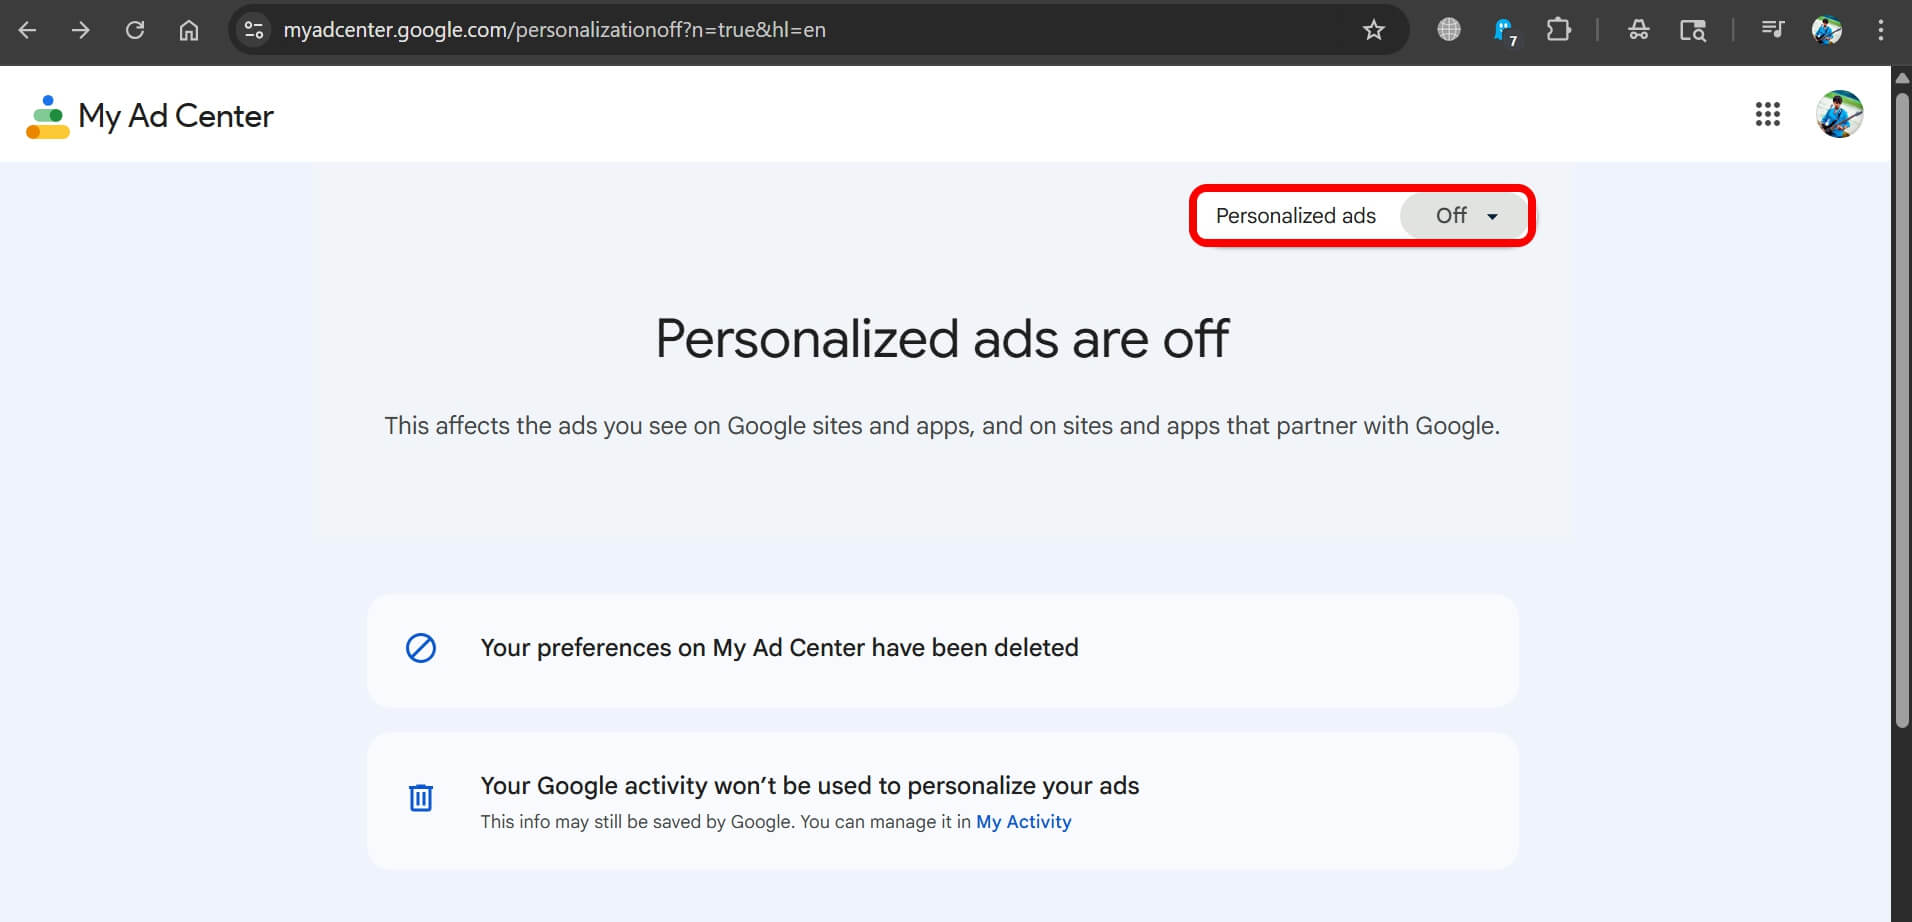Open the globe extension icon
The height and width of the screenshot is (922, 1912).
1448,30
